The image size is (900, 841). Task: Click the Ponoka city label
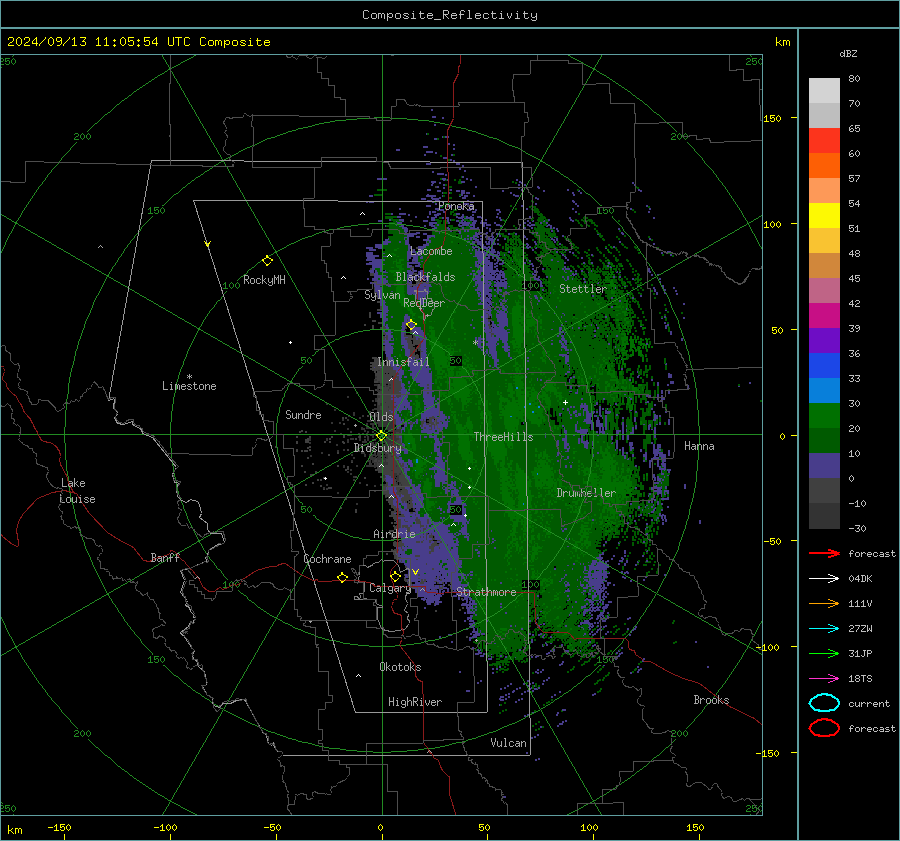(456, 206)
